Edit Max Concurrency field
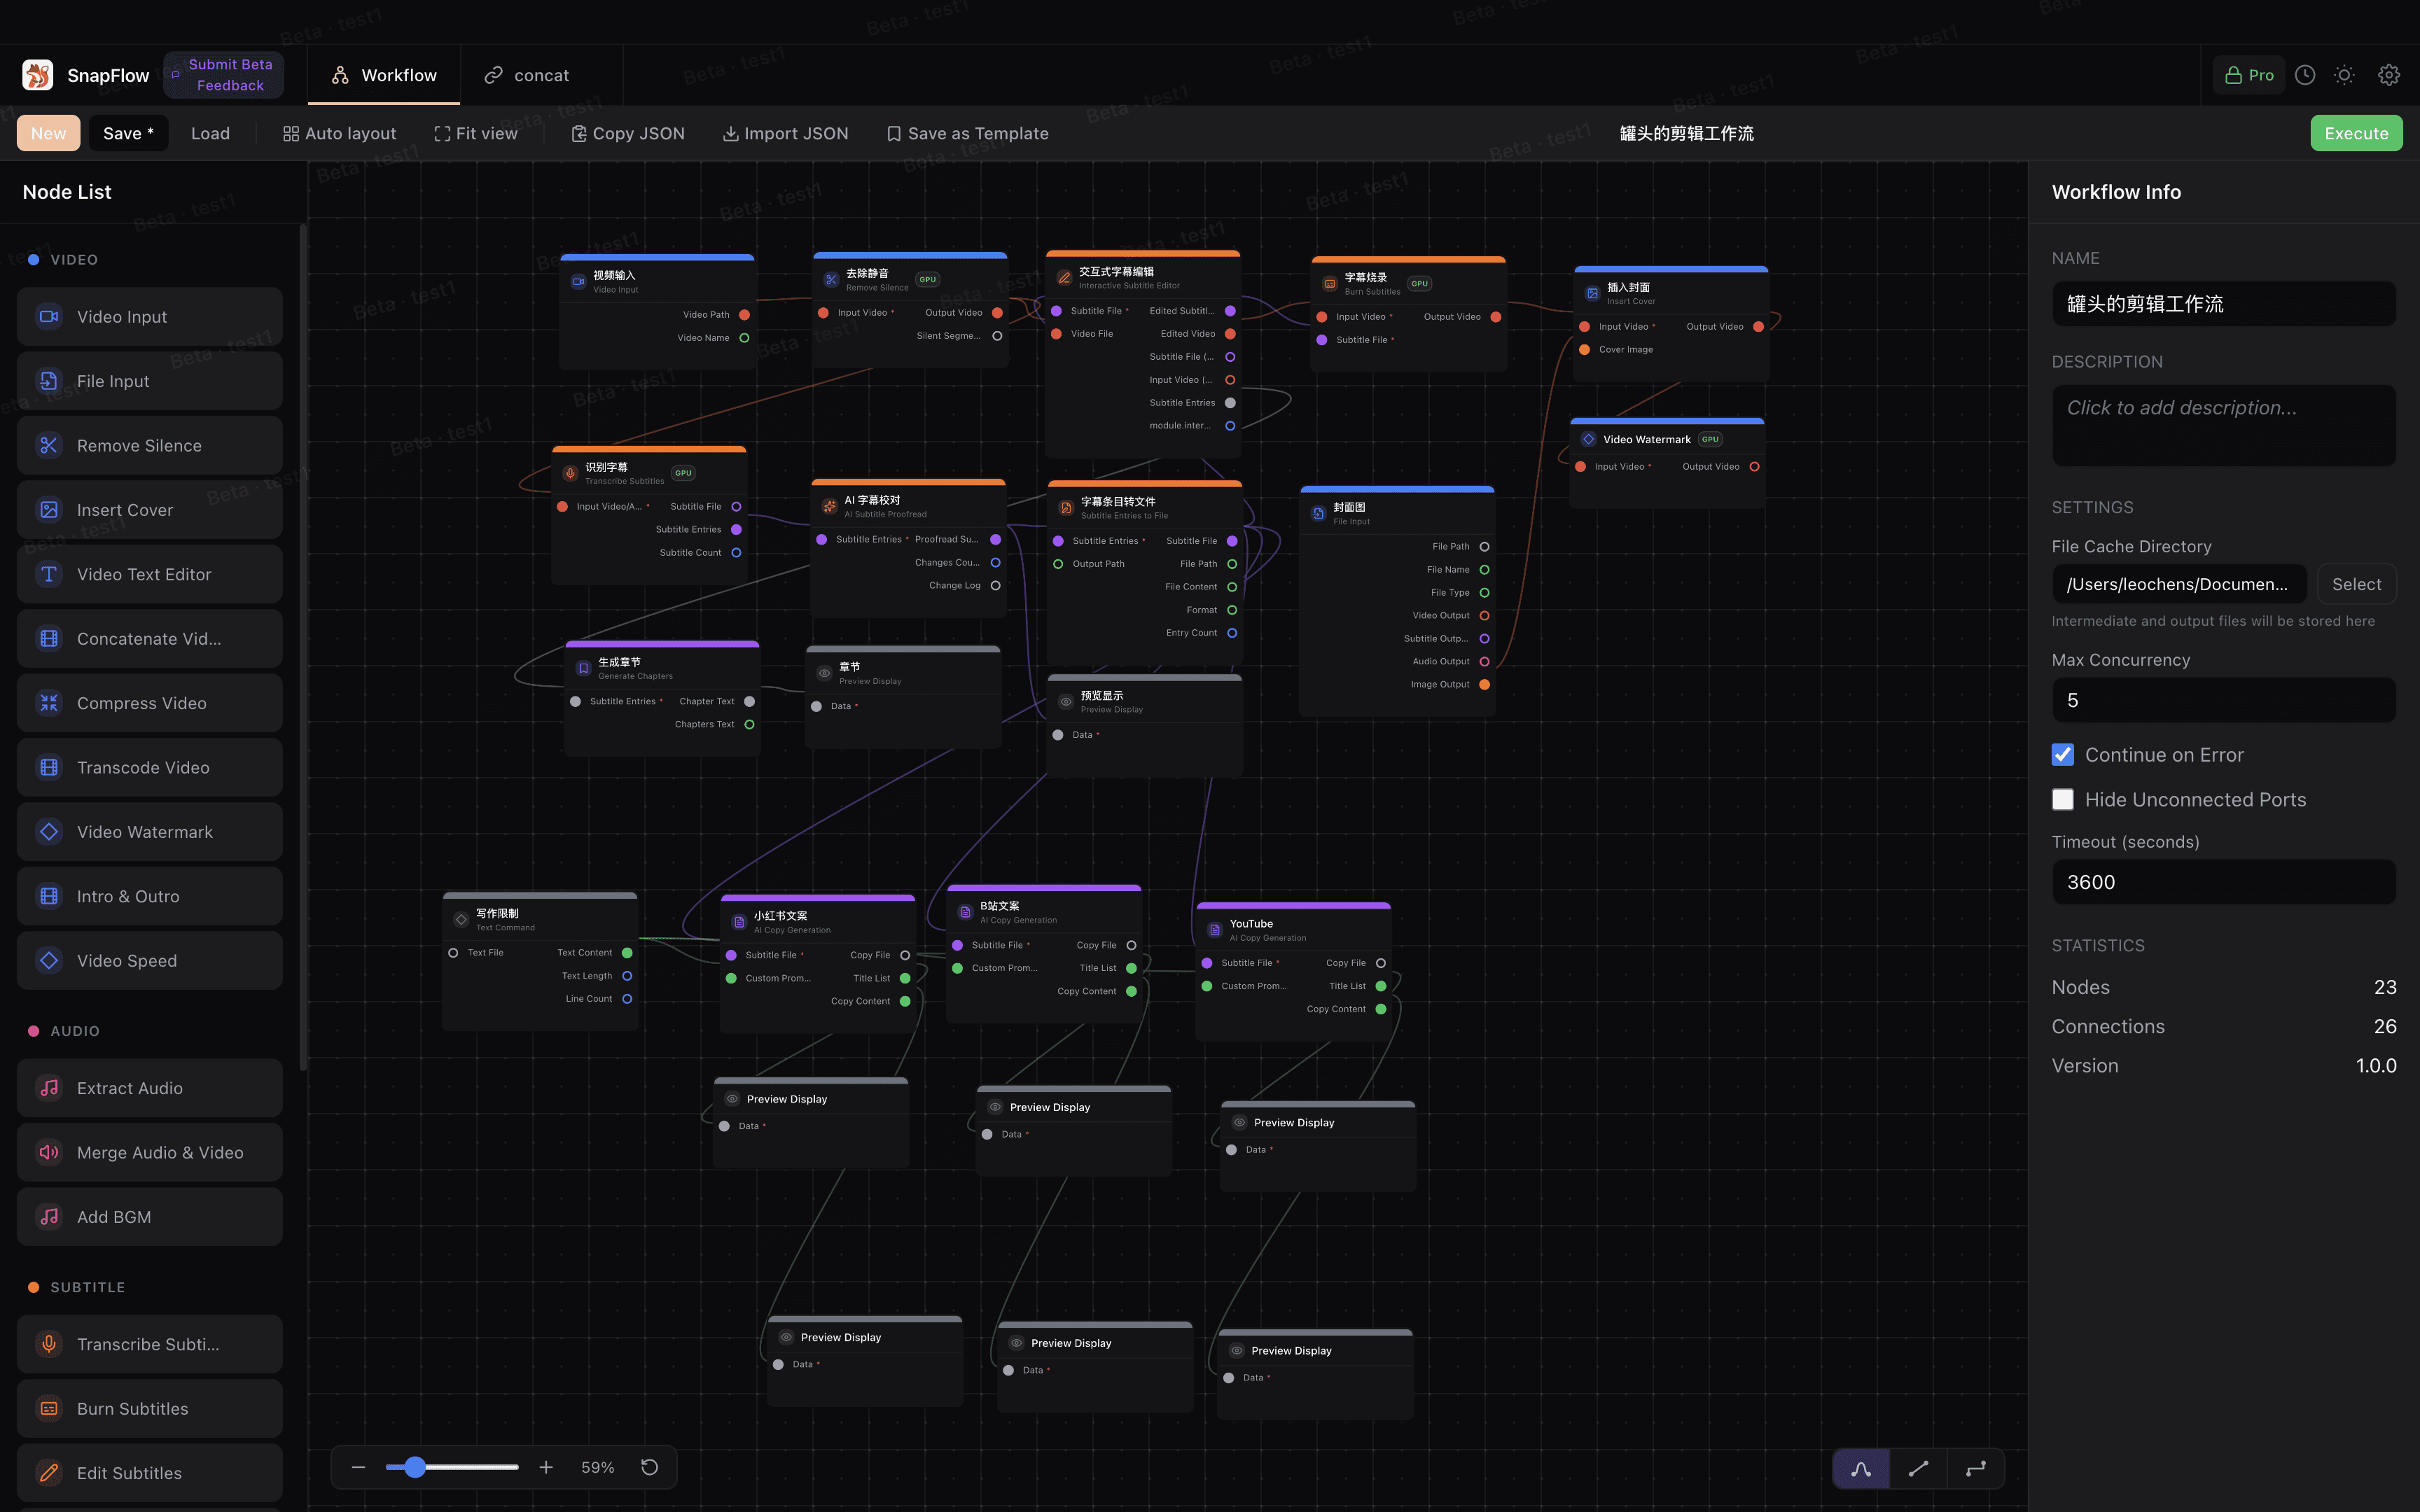Image resolution: width=2420 pixels, height=1512 pixels. pyautogui.click(x=2224, y=700)
